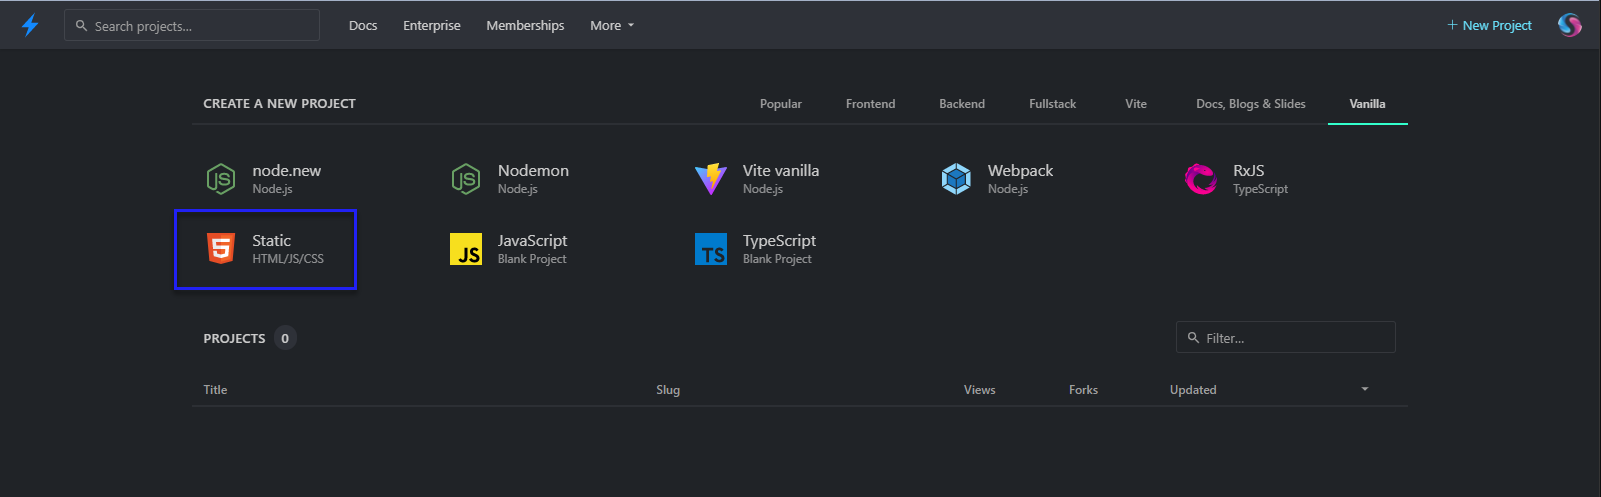Sort projects by Title column
1601x497 pixels.
click(215, 390)
